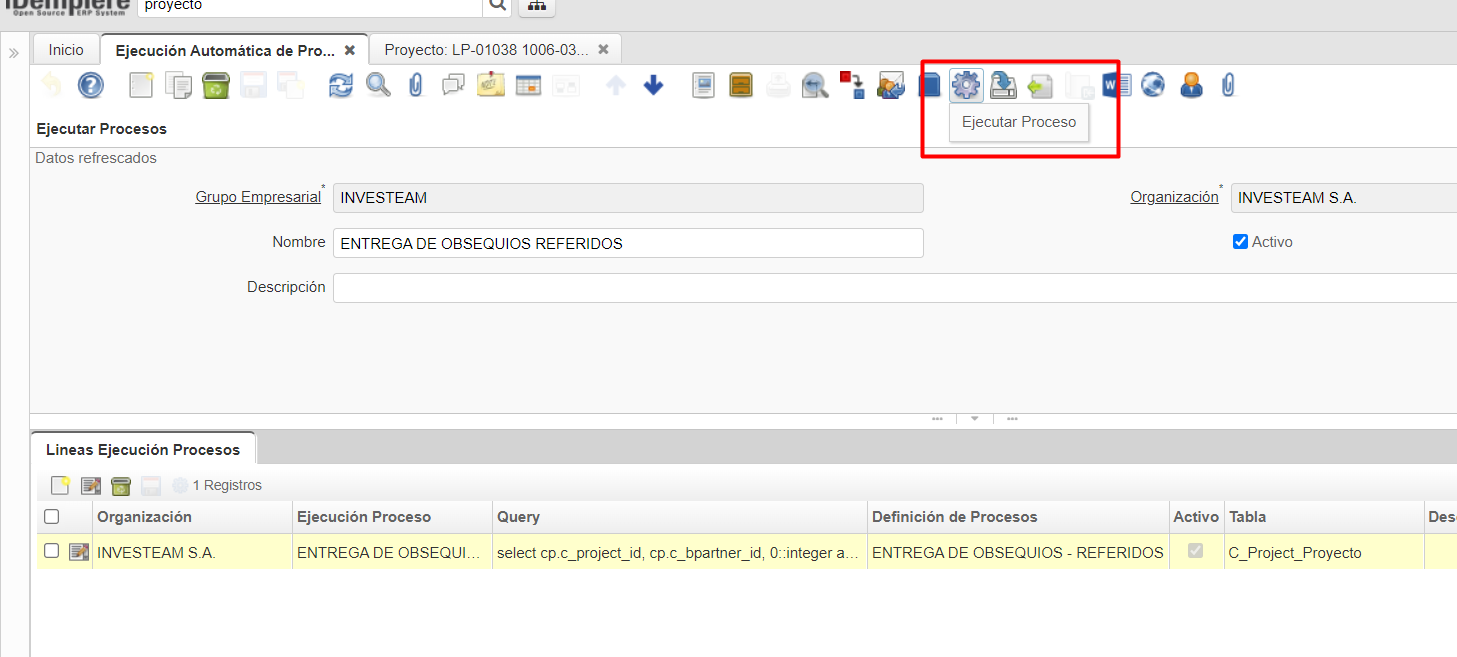Click into the Descripción text field

pyautogui.click(x=890, y=288)
